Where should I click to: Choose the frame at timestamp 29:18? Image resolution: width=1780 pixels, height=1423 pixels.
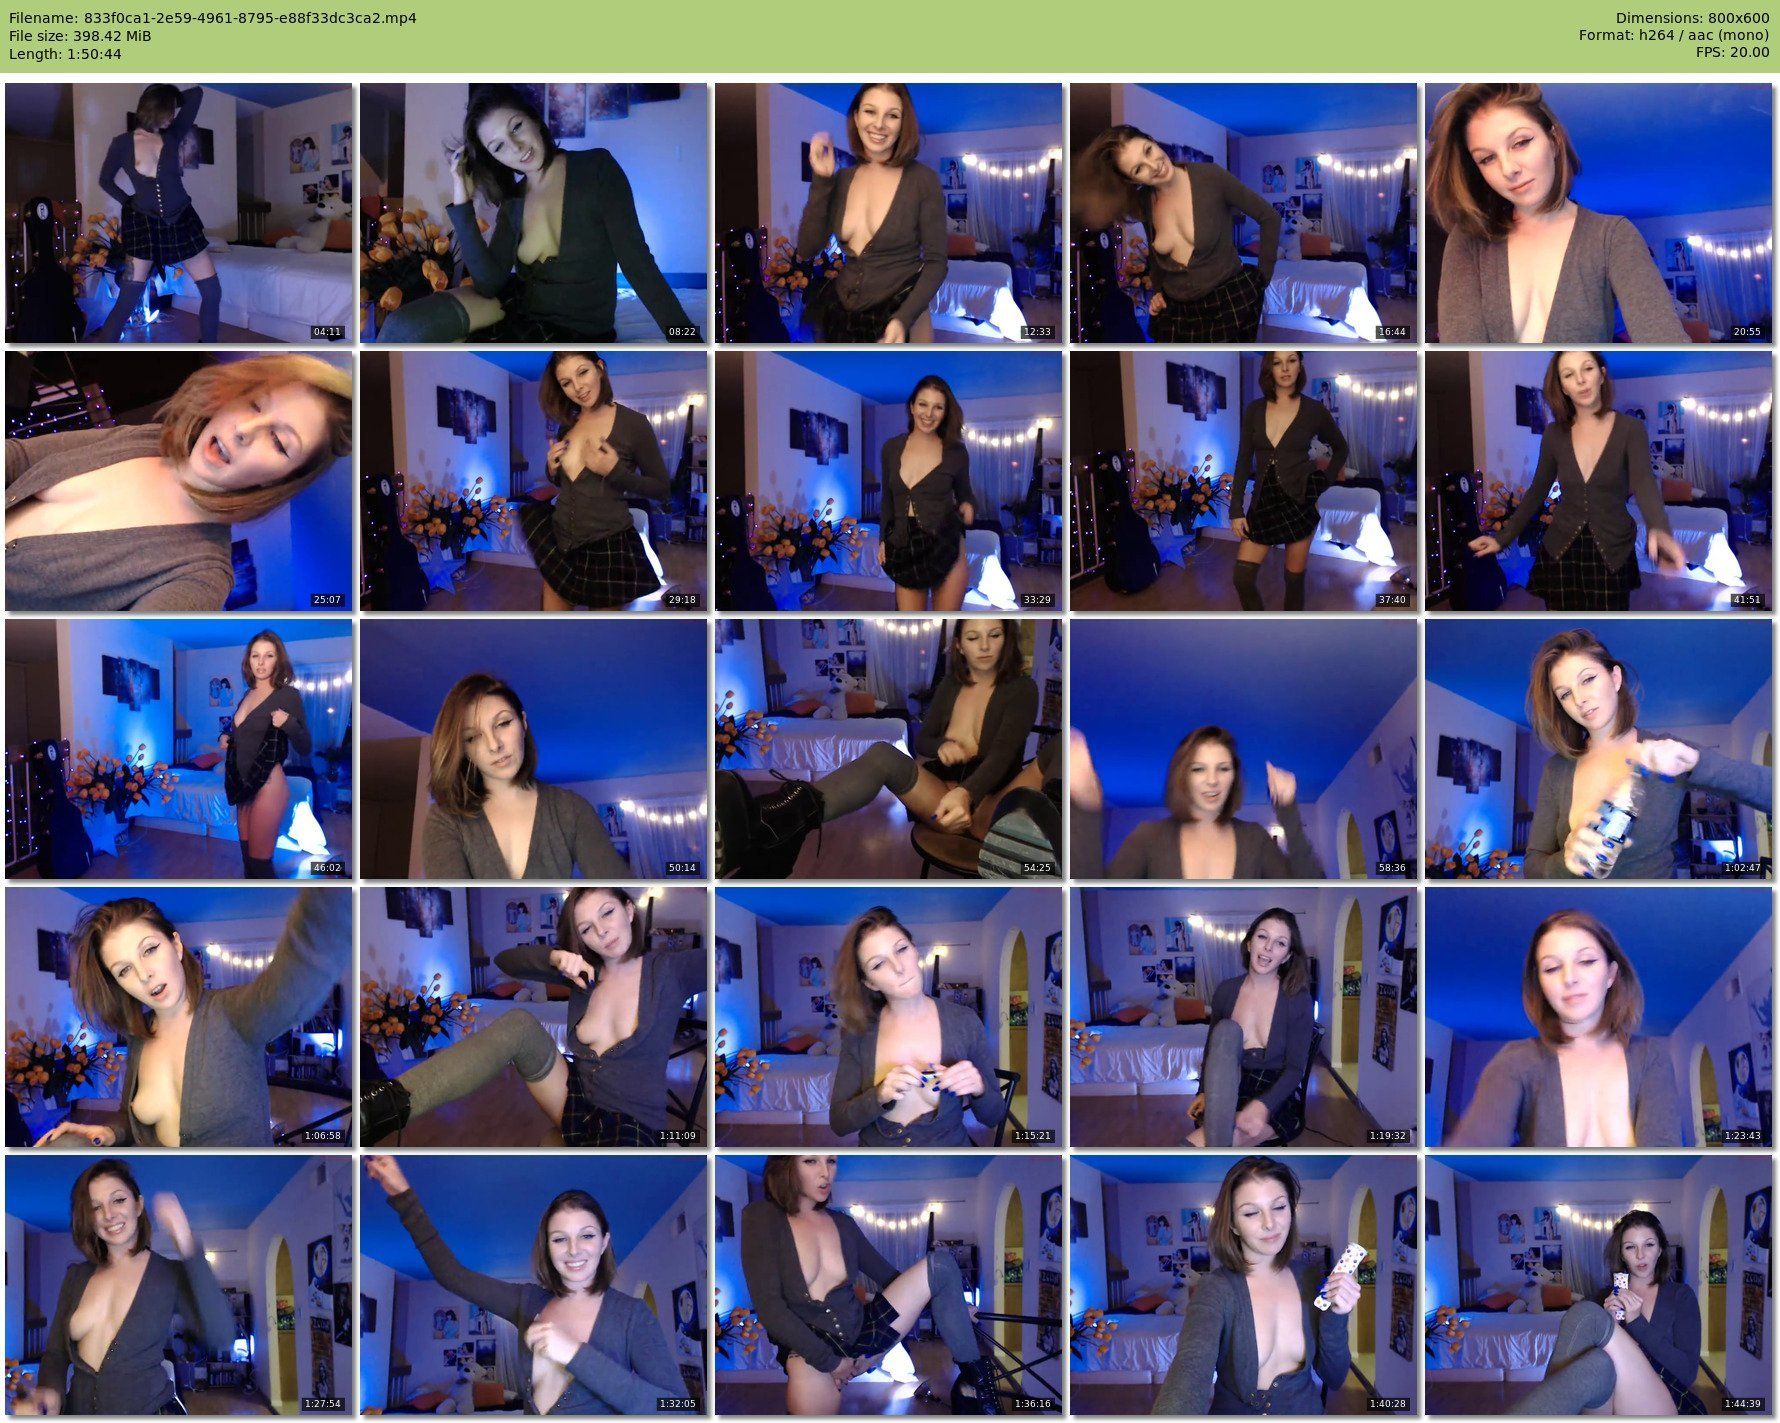pyautogui.click(x=533, y=481)
